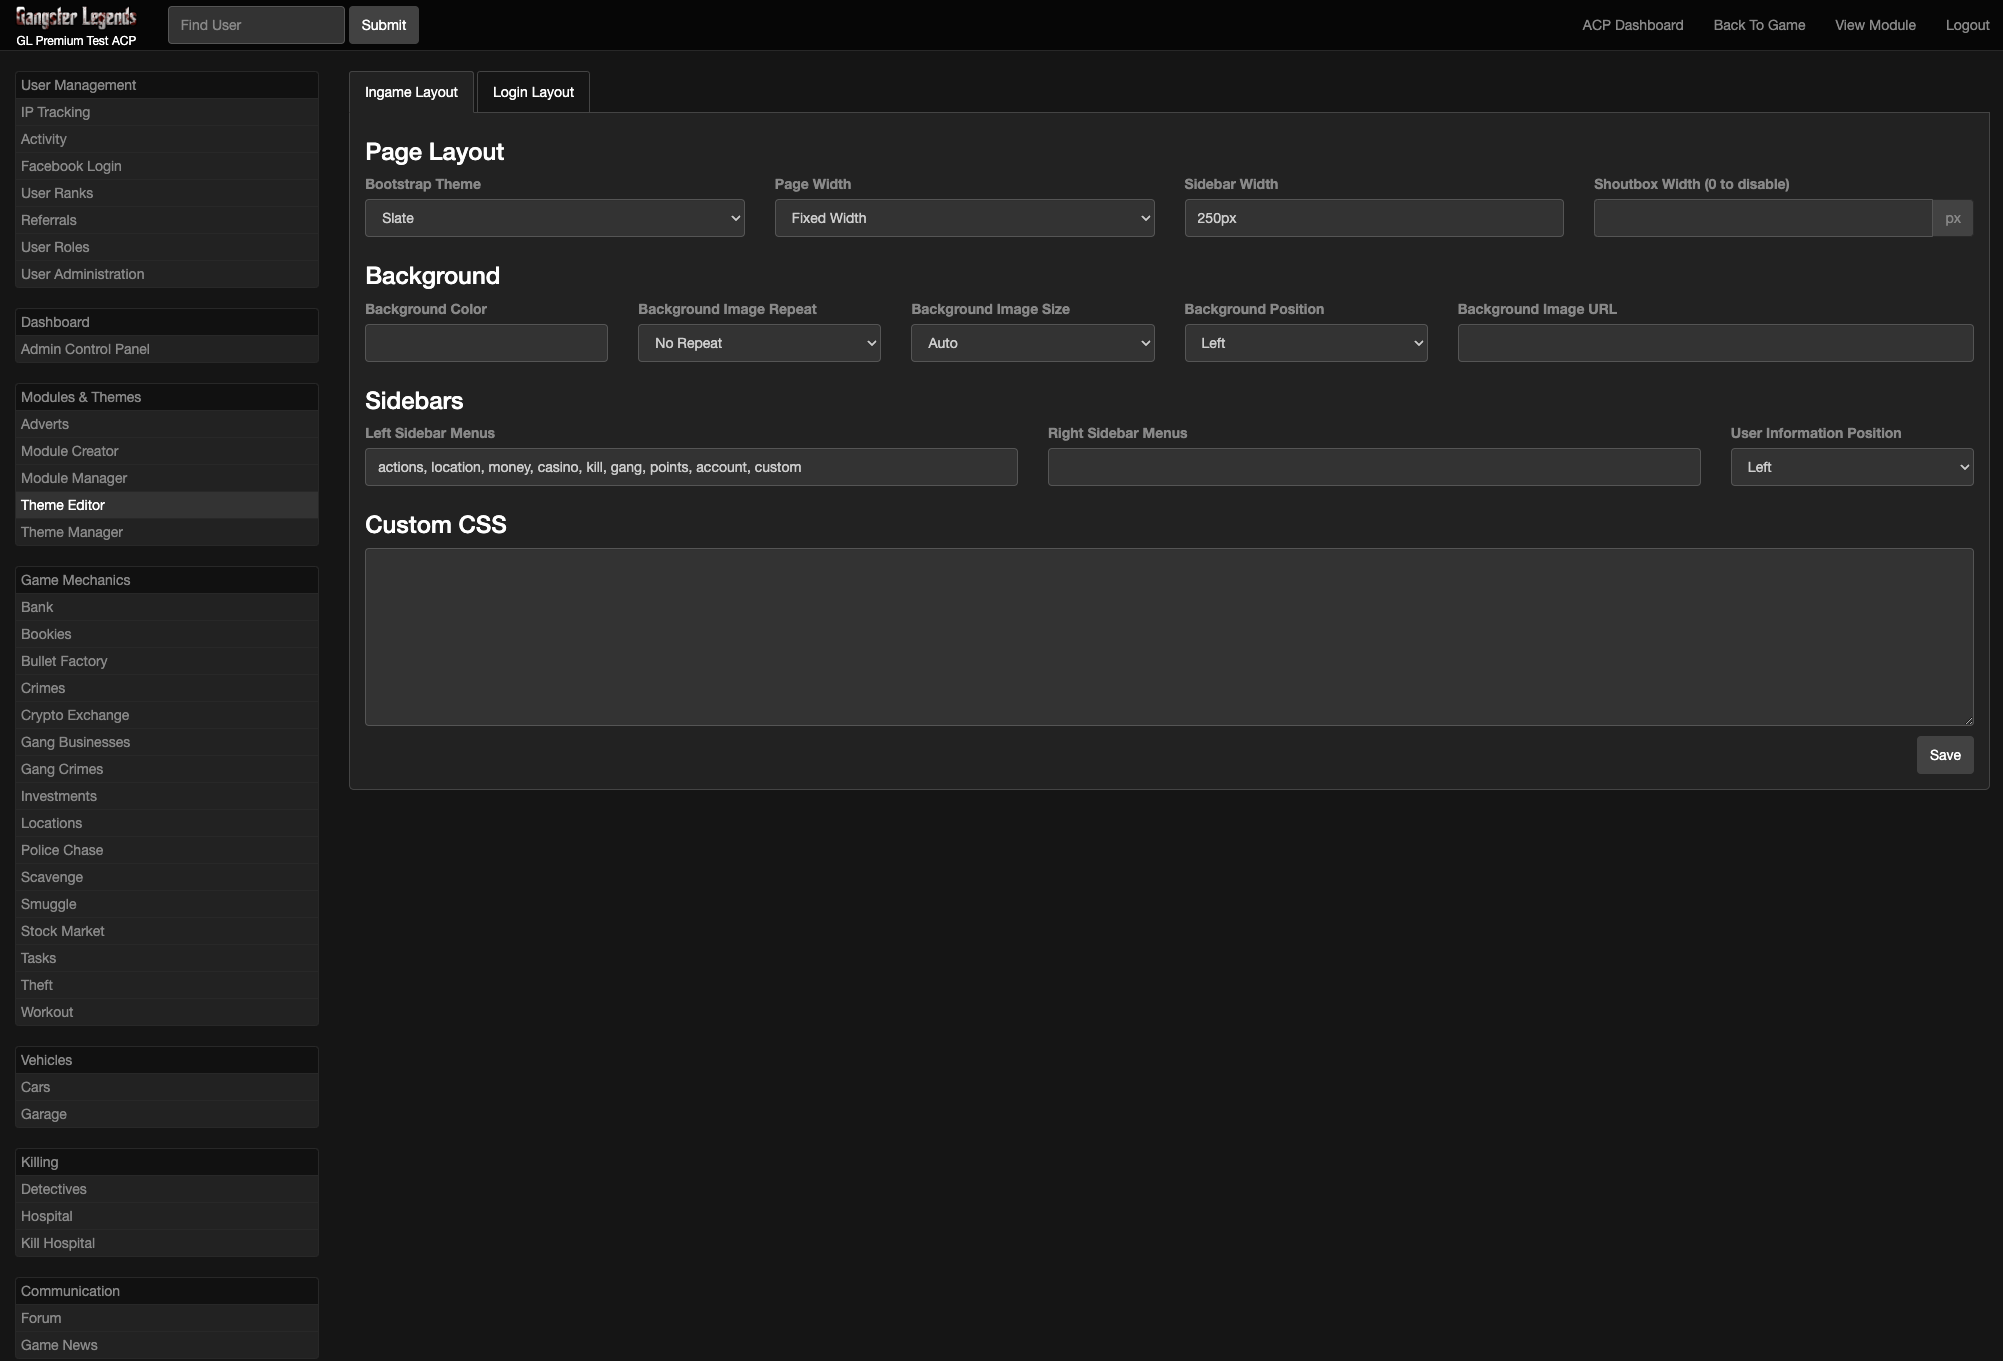The width and height of the screenshot is (2003, 1361).
Task: Open Background Image Repeat dropdown
Action: (759, 343)
